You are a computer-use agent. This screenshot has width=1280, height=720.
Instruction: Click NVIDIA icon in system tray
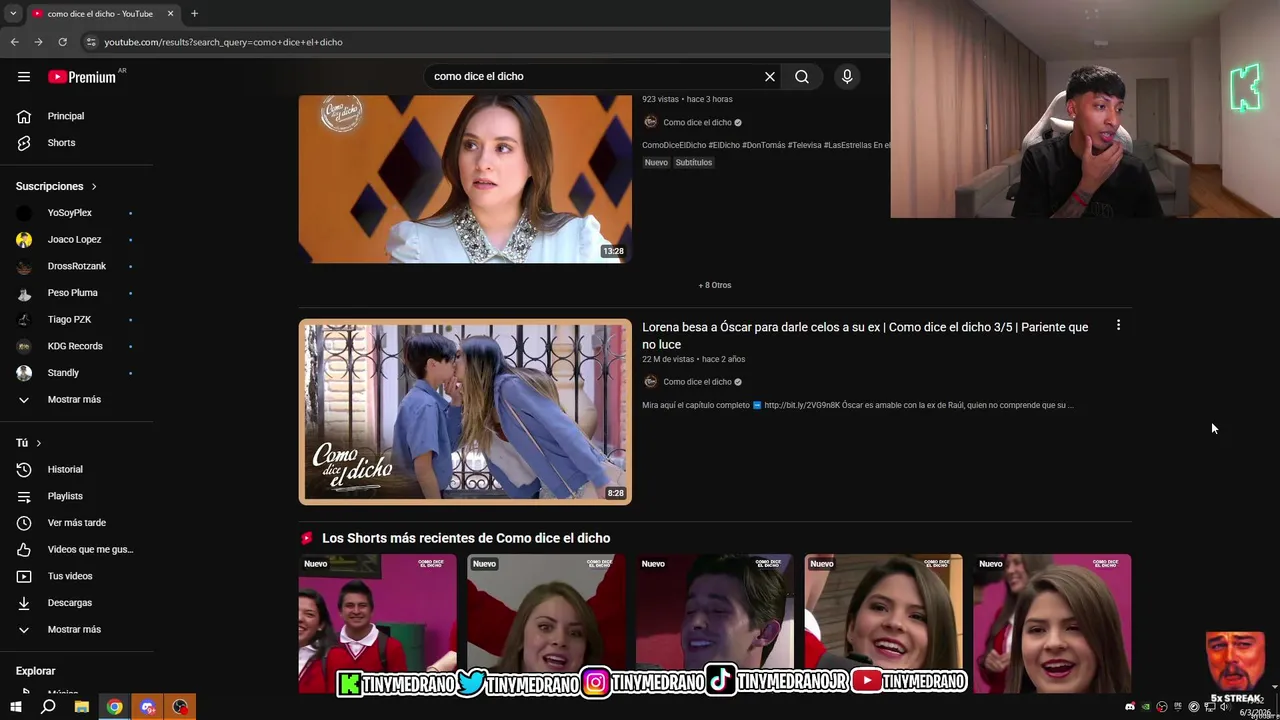tap(1146, 707)
